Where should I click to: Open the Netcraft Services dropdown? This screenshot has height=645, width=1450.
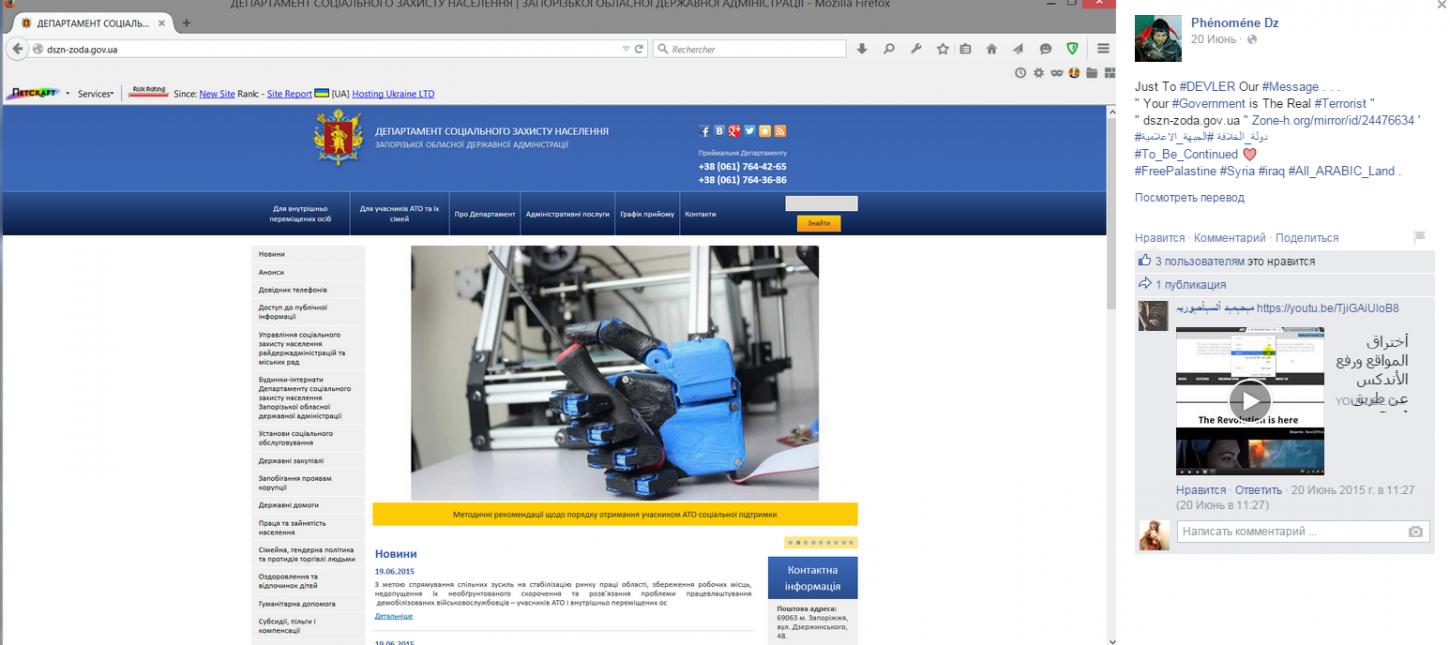click(x=96, y=94)
